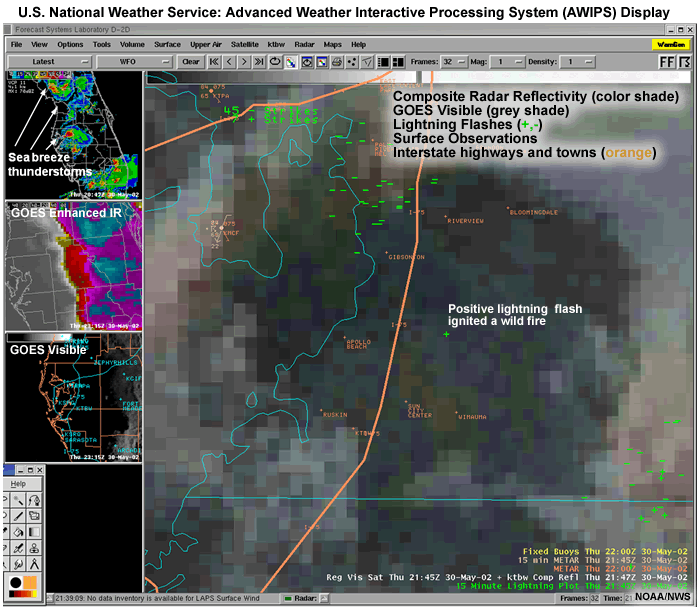The image size is (700, 610).
Task: Click the FF button at toolbar right
Action: [x=667, y=62]
